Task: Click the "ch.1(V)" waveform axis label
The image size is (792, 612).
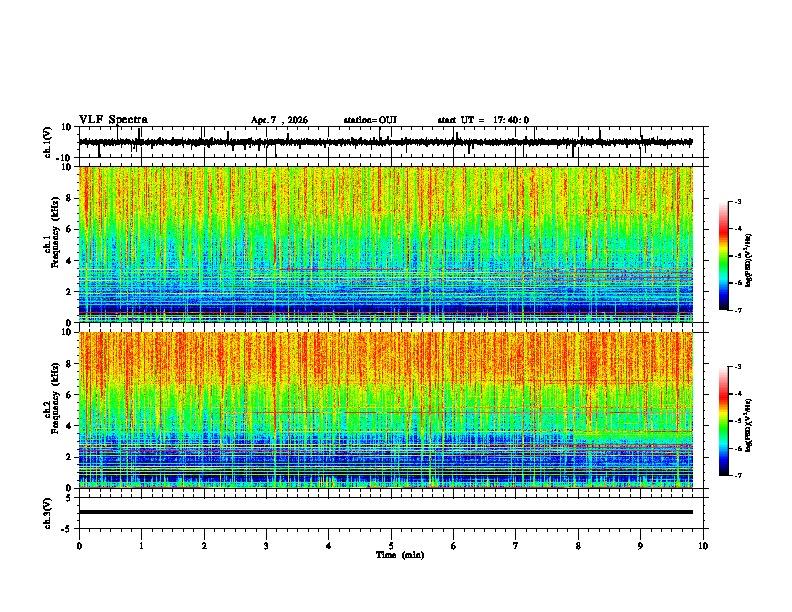Action: (48, 142)
